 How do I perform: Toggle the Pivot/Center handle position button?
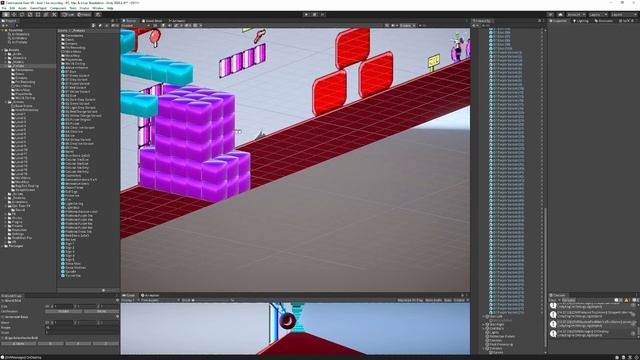point(68,14)
